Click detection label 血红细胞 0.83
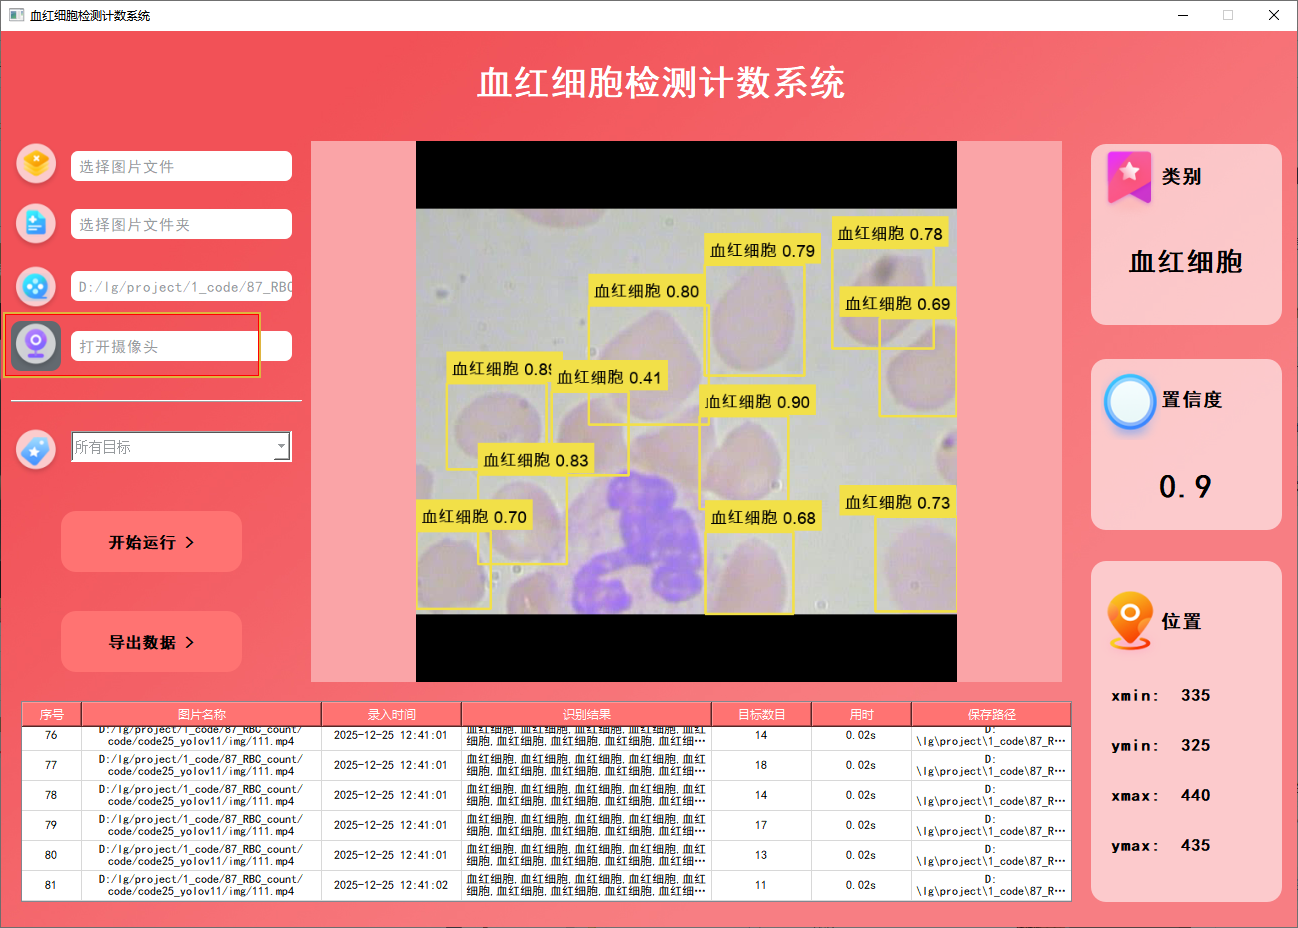The height and width of the screenshot is (928, 1298). [536, 460]
